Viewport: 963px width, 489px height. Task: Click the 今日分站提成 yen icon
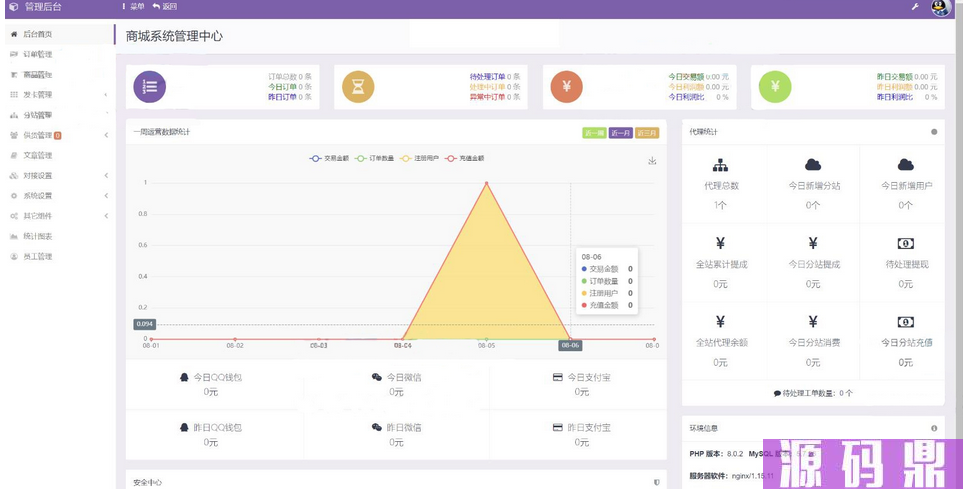click(813, 243)
